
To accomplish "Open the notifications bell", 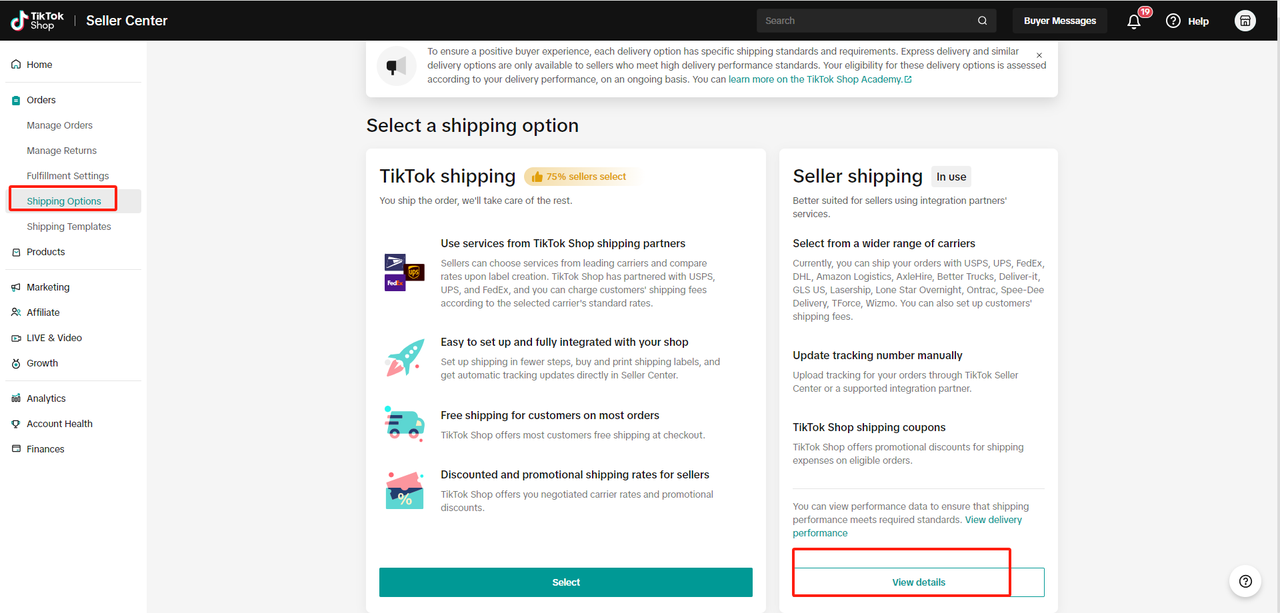I will tap(1133, 20).
